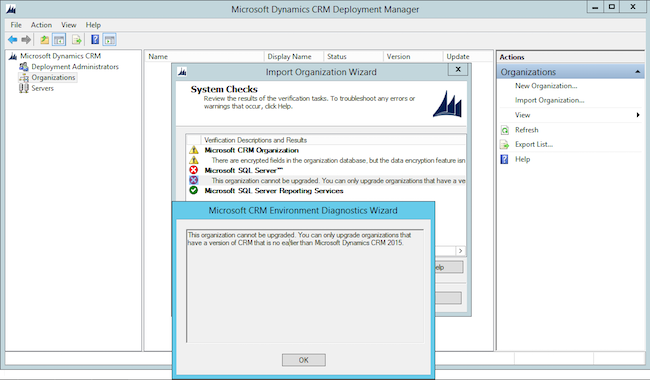Select Deployment Administrators in the tree
This screenshot has height=380, width=650.
[x=75, y=67]
